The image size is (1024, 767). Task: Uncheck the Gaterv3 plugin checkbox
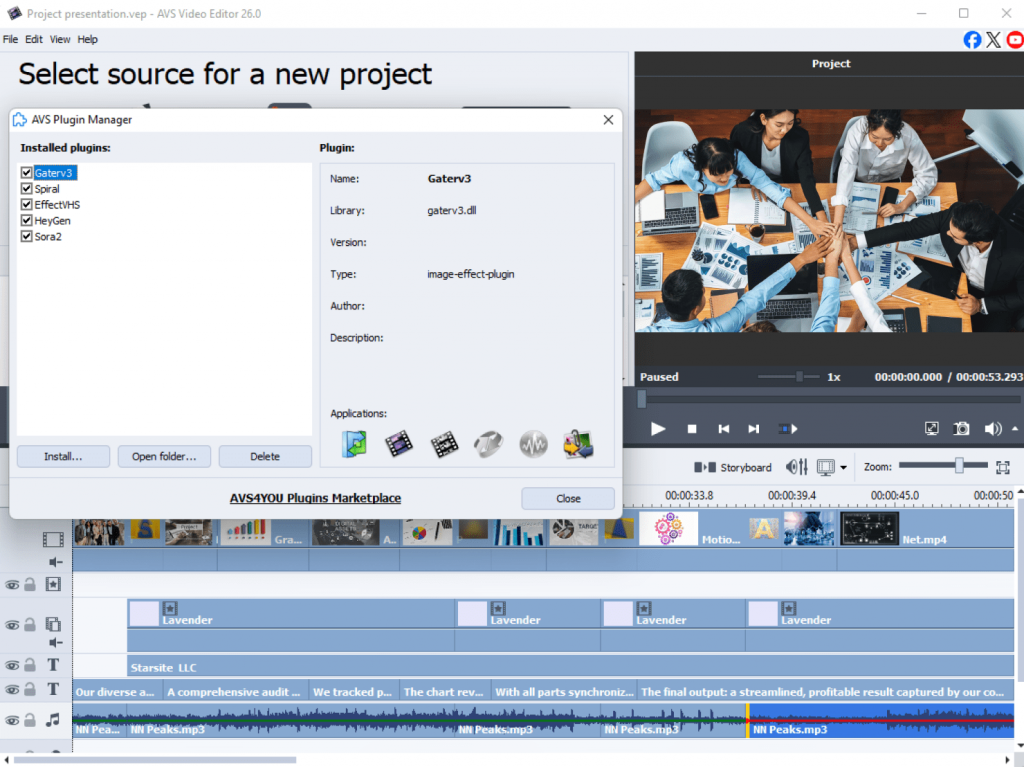click(26, 172)
